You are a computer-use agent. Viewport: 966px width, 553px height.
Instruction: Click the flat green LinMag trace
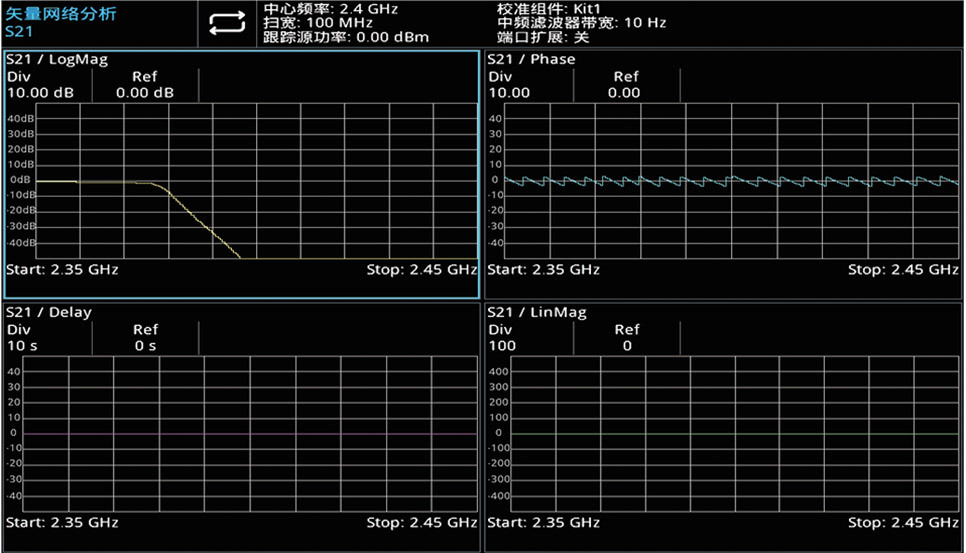[x=734, y=434]
